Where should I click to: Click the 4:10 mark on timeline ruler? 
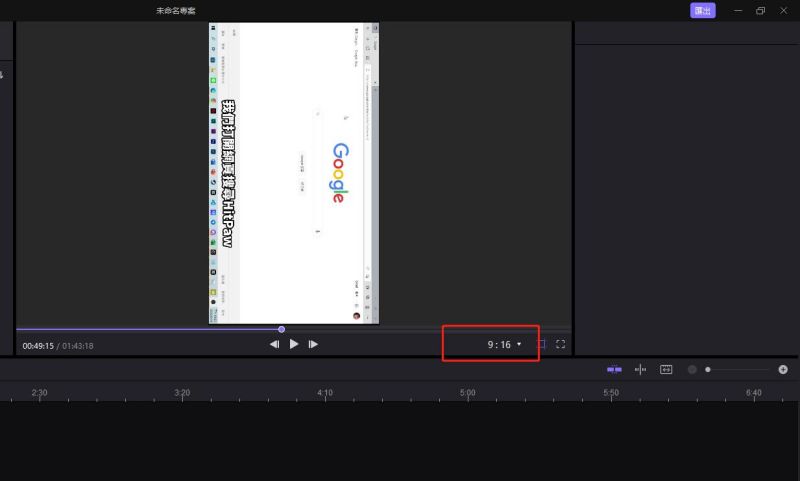(325, 393)
